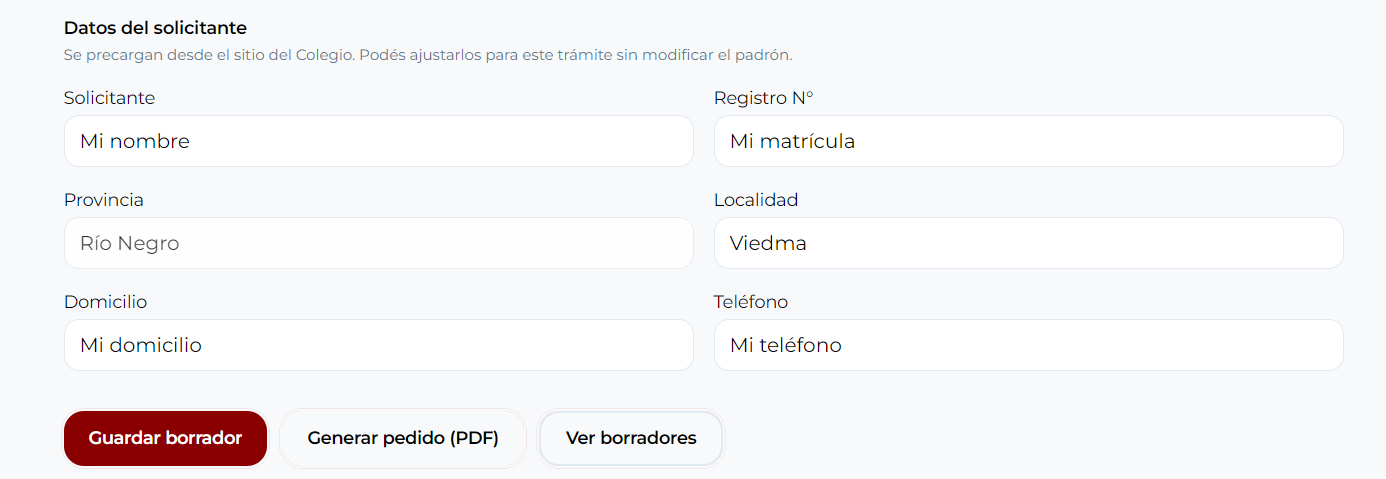Click into the Teléfono input field
The height and width of the screenshot is (479, 1386).
point(1028,345)
